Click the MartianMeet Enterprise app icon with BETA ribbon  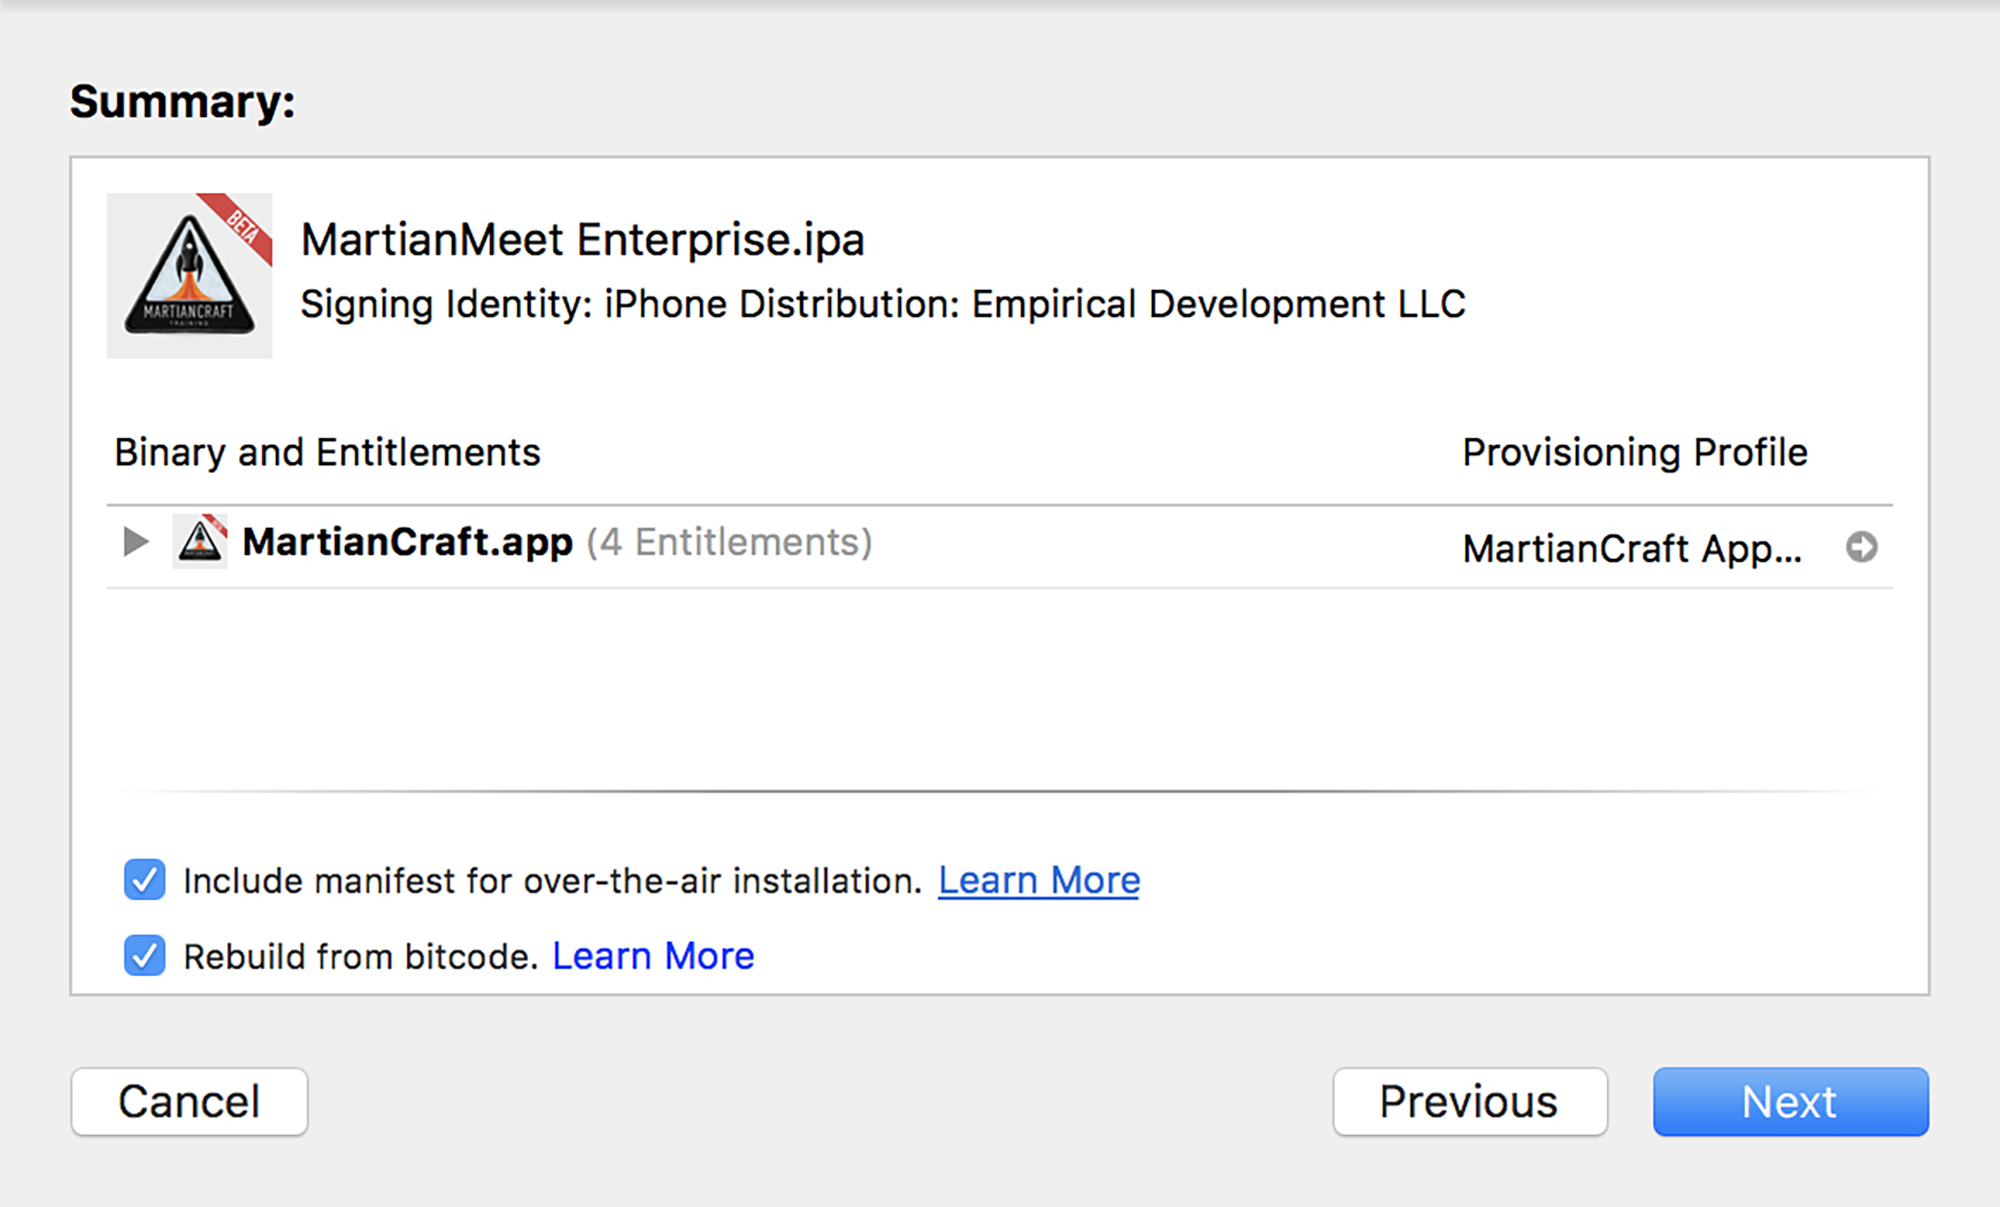190,276
